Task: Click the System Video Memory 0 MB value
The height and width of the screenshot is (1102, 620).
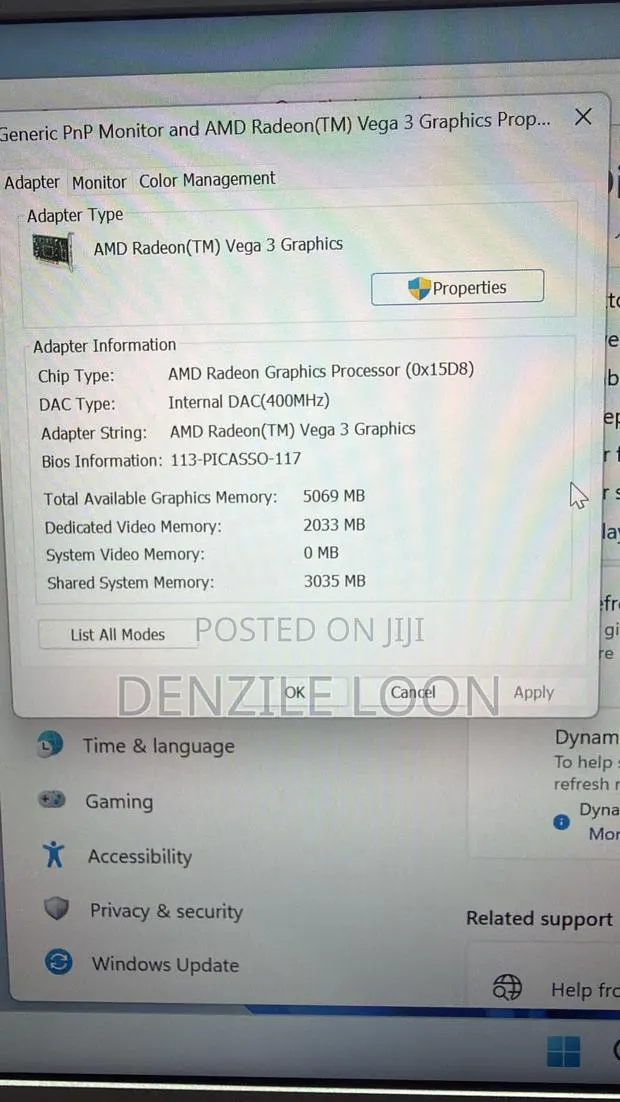Action: [321, 553]
